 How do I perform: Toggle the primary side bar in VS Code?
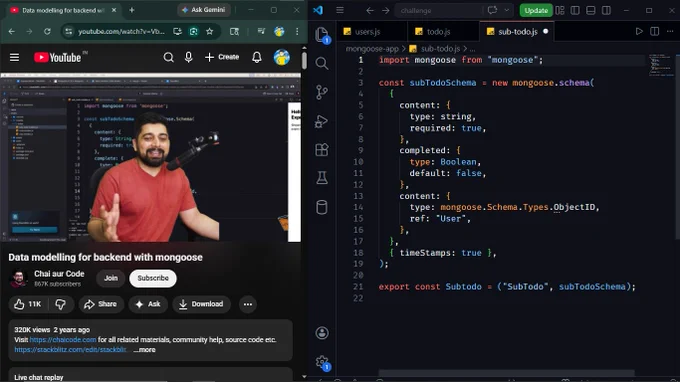(575, 10)
